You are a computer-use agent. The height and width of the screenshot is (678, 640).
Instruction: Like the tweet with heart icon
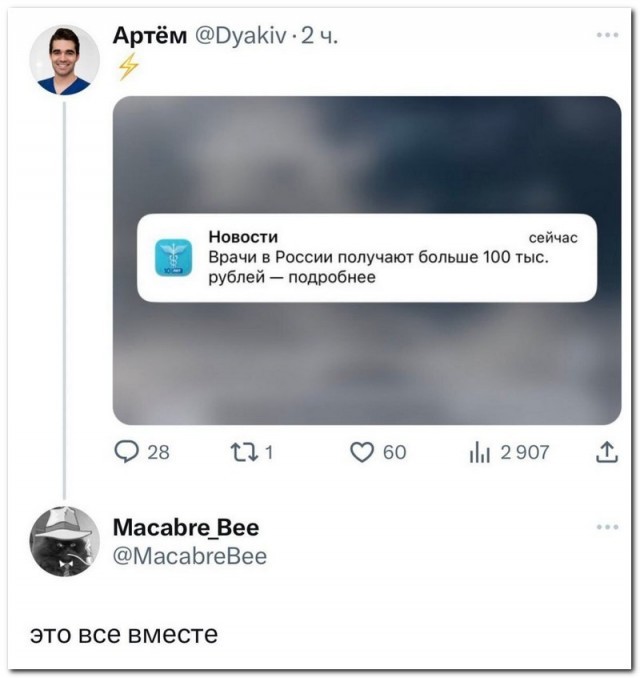tap(361, 452)
